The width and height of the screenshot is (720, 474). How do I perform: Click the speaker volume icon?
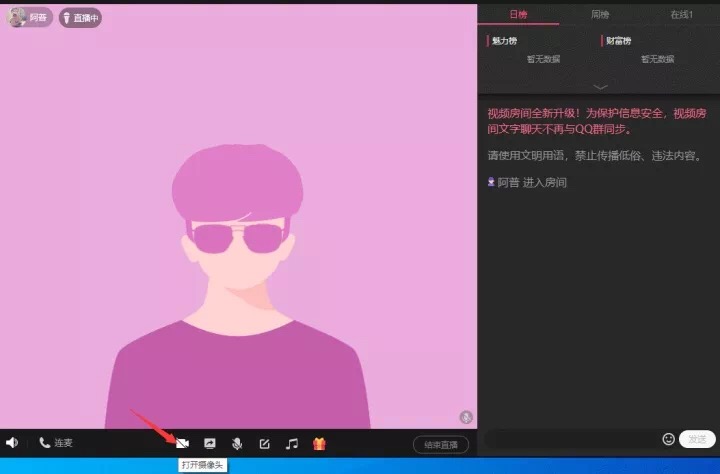(12, 443)
